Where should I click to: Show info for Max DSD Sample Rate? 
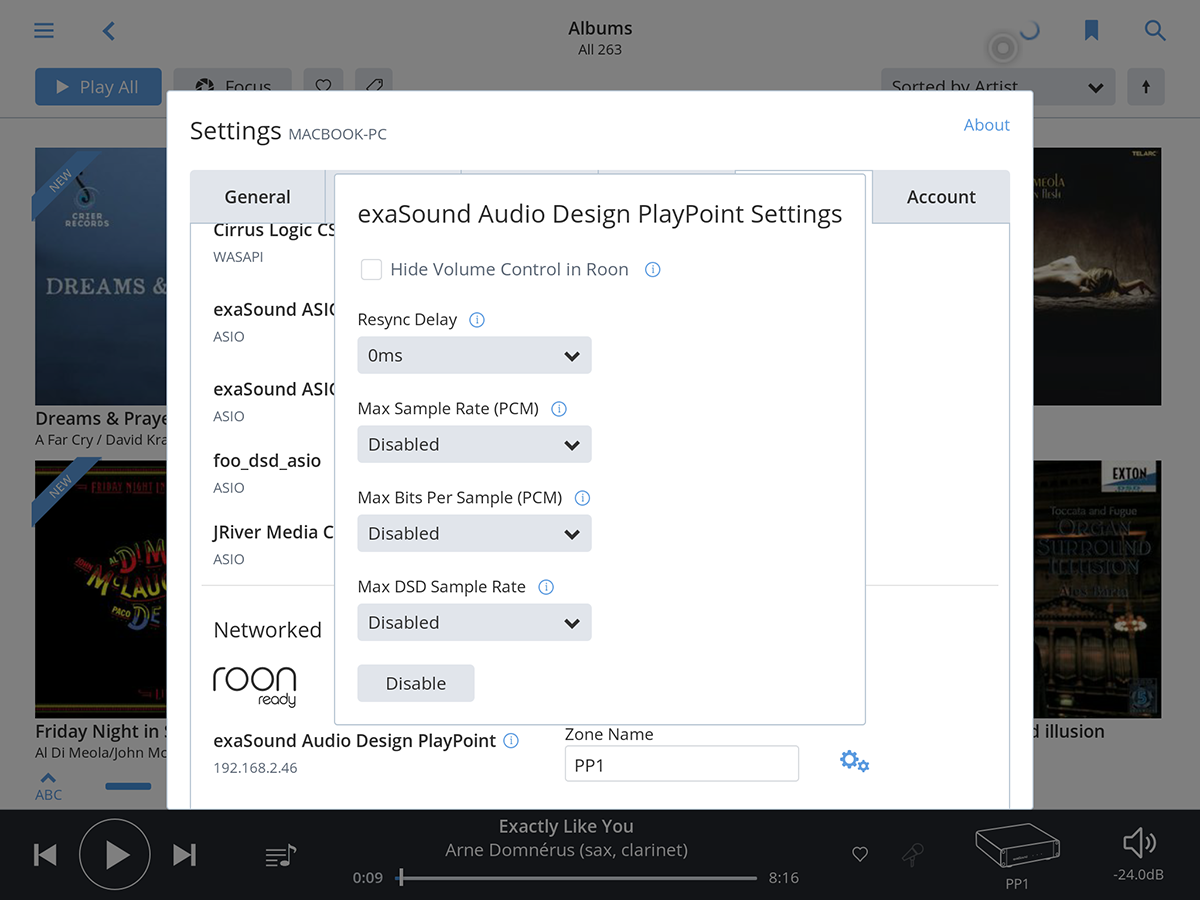coord(546,587)
